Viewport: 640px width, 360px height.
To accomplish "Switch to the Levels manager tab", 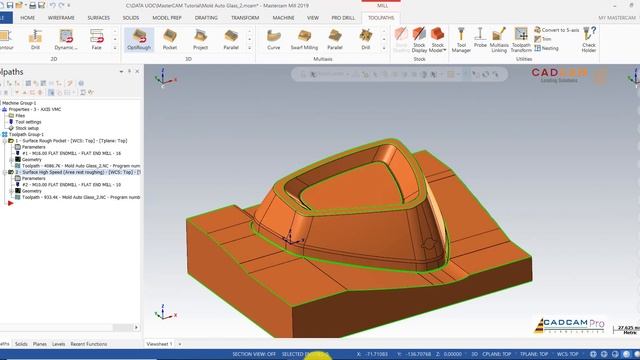I will 58,344.
